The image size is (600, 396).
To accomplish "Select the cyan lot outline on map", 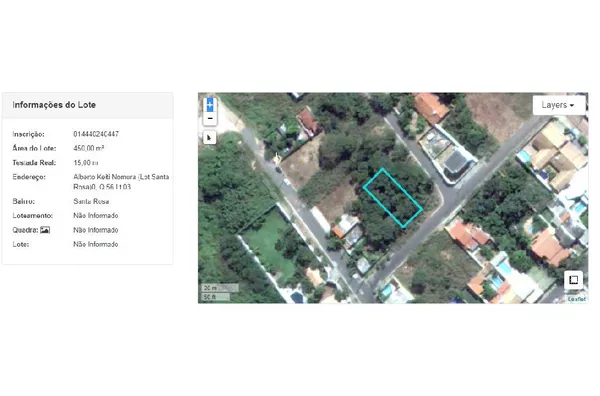I will coord(393,198).
